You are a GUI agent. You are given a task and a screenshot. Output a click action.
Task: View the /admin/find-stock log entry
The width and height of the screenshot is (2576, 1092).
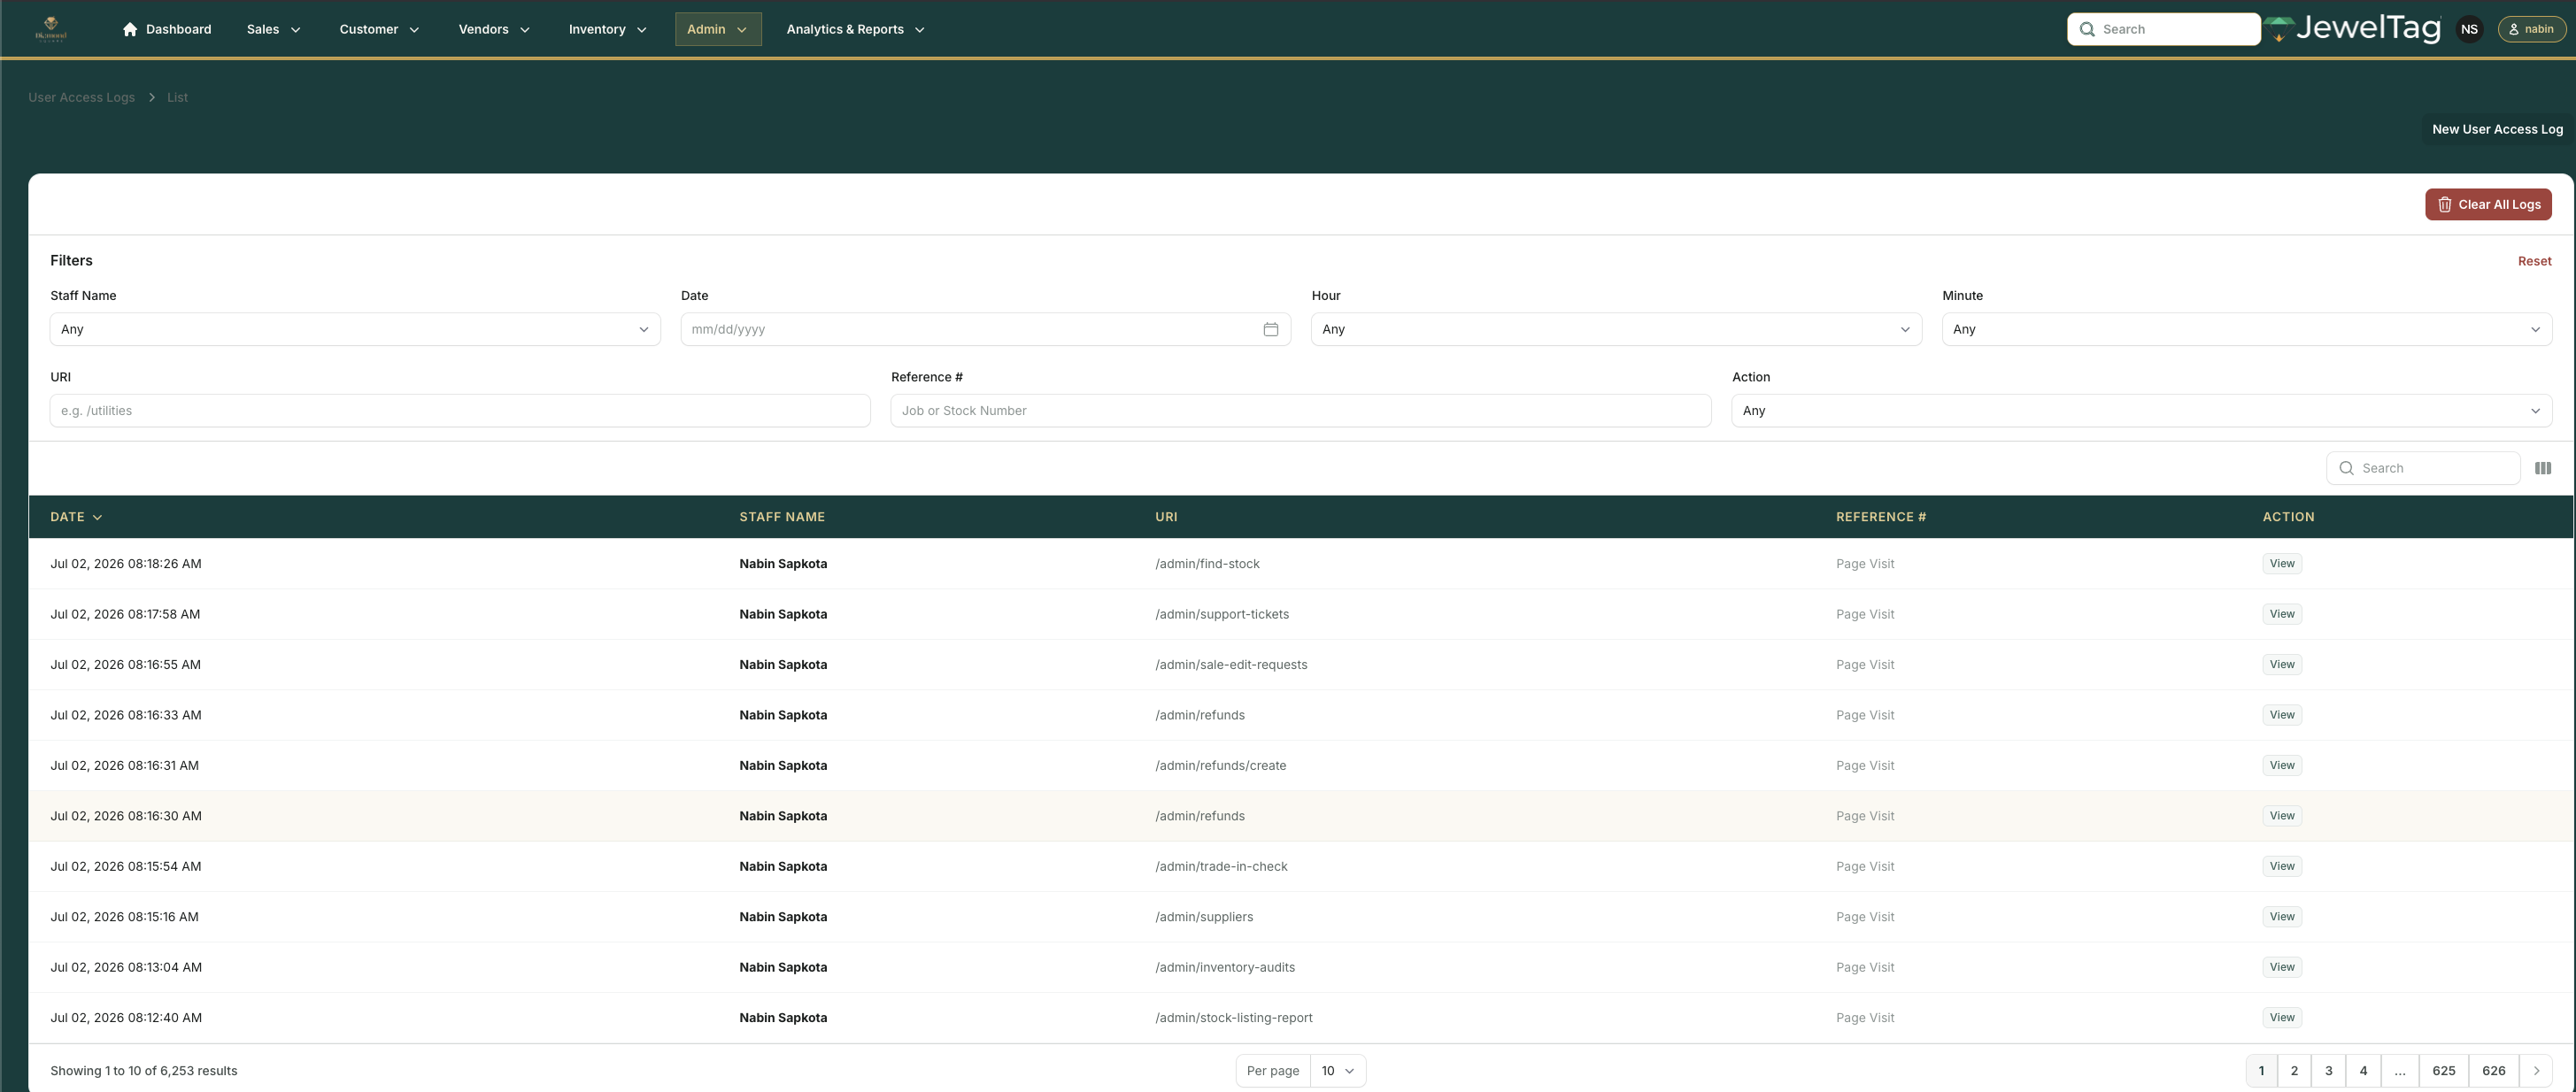point(2282,563)
